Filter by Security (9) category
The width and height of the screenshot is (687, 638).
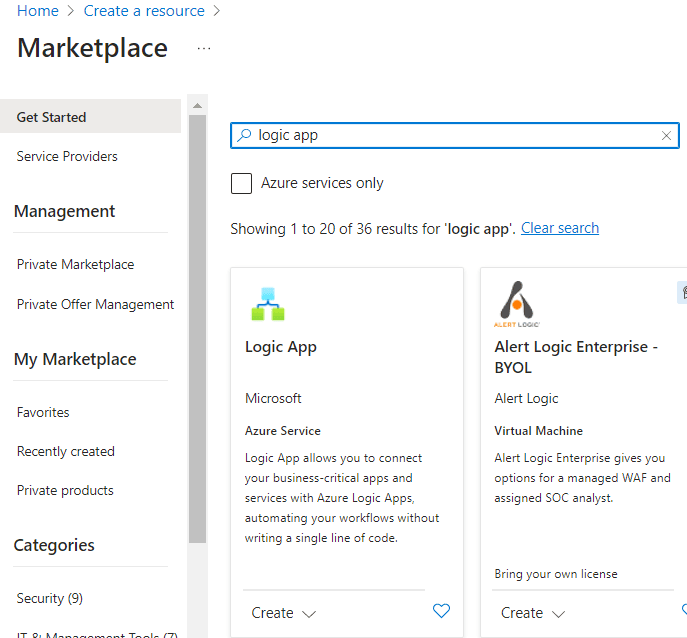(50, 598)
